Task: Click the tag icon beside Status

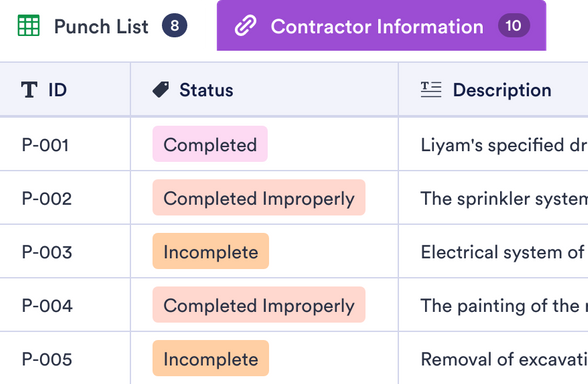Action: (x=161, y=90)
